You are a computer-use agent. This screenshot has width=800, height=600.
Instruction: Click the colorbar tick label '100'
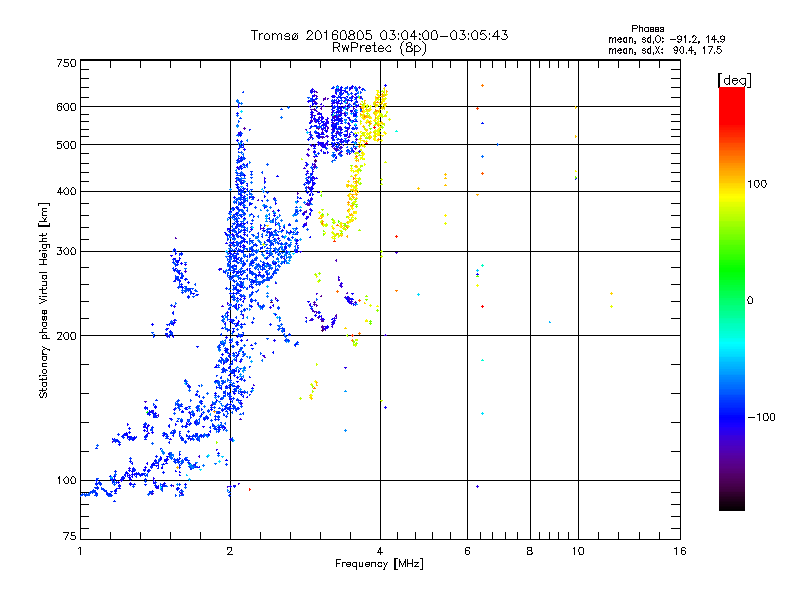tap(757, 184)
